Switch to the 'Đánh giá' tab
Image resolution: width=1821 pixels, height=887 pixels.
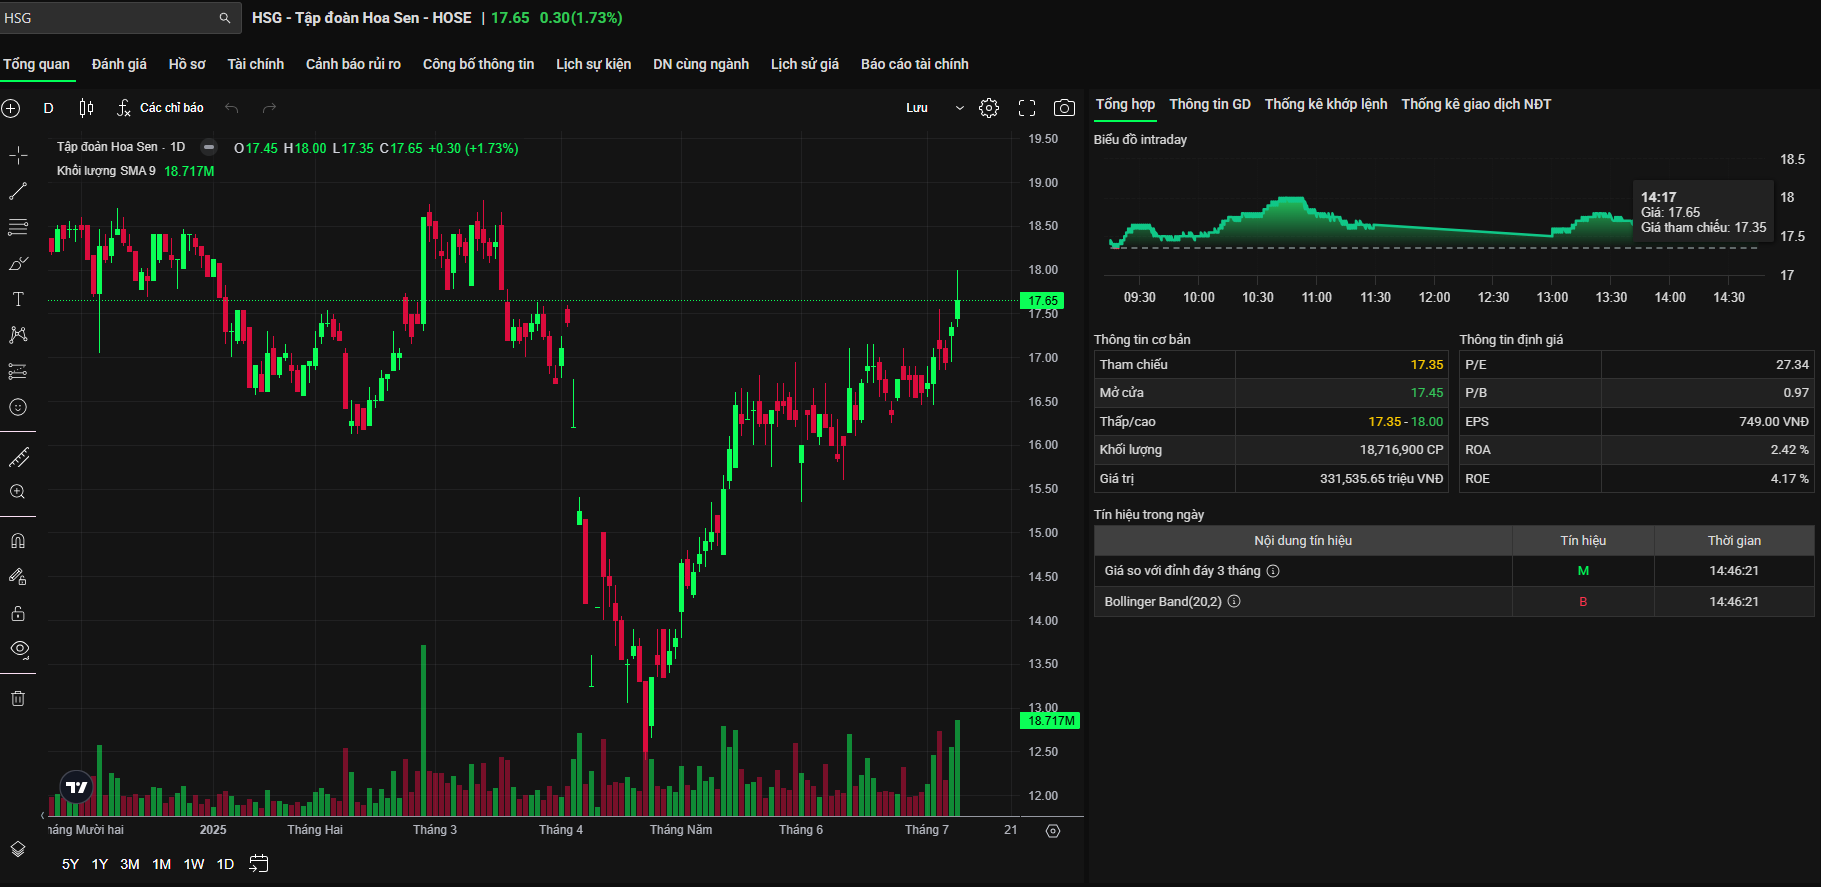coord(119,64)
